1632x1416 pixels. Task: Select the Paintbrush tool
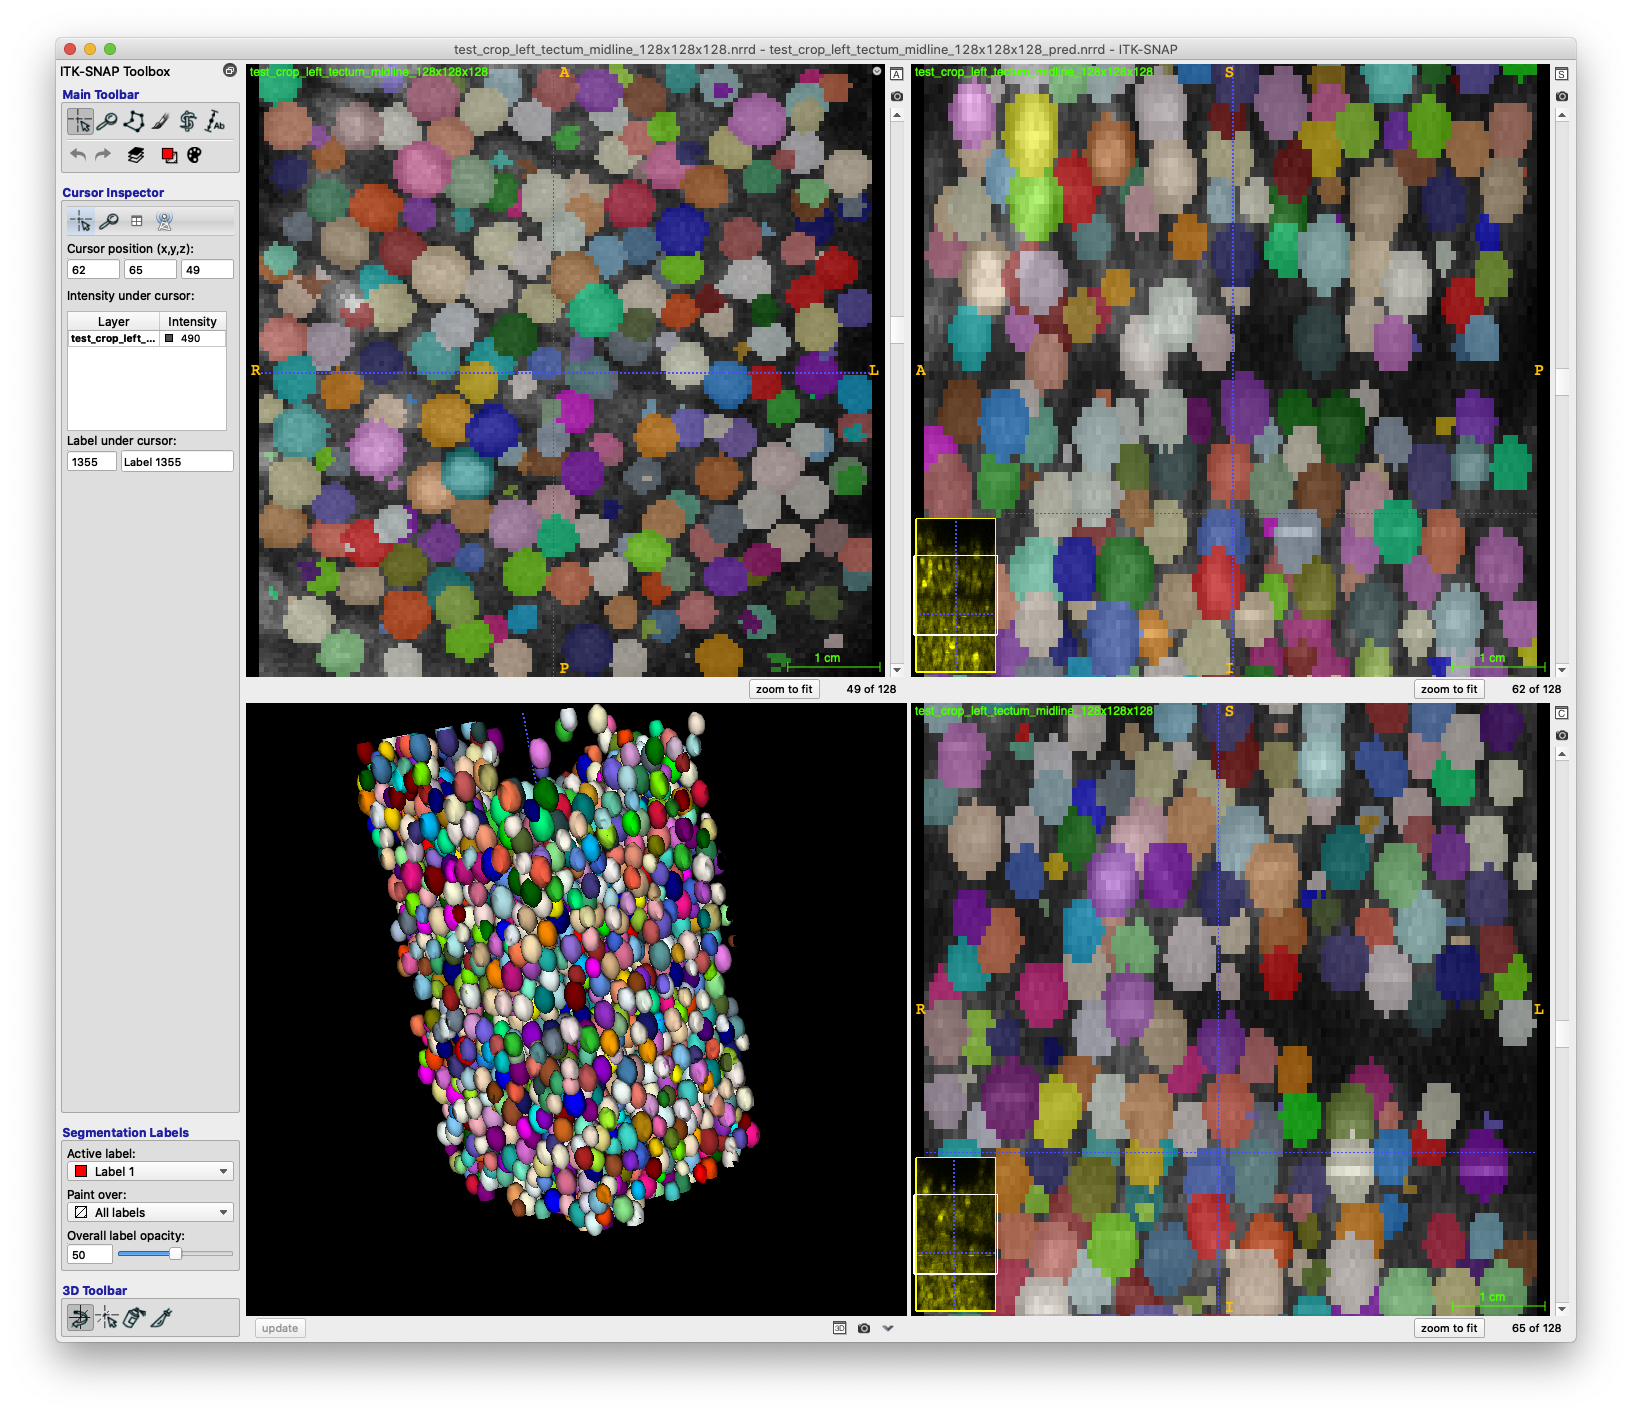click(x=161, y=121)
